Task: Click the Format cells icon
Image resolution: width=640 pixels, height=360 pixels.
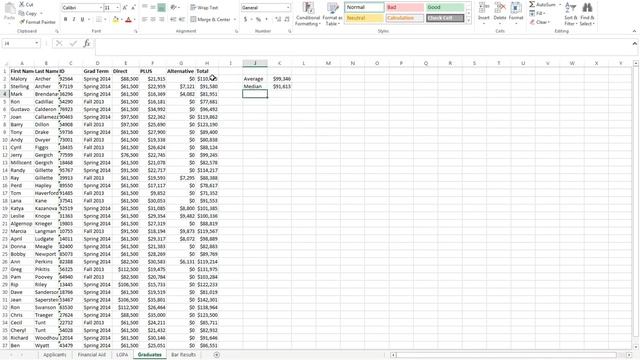Action: coord(516,8)
